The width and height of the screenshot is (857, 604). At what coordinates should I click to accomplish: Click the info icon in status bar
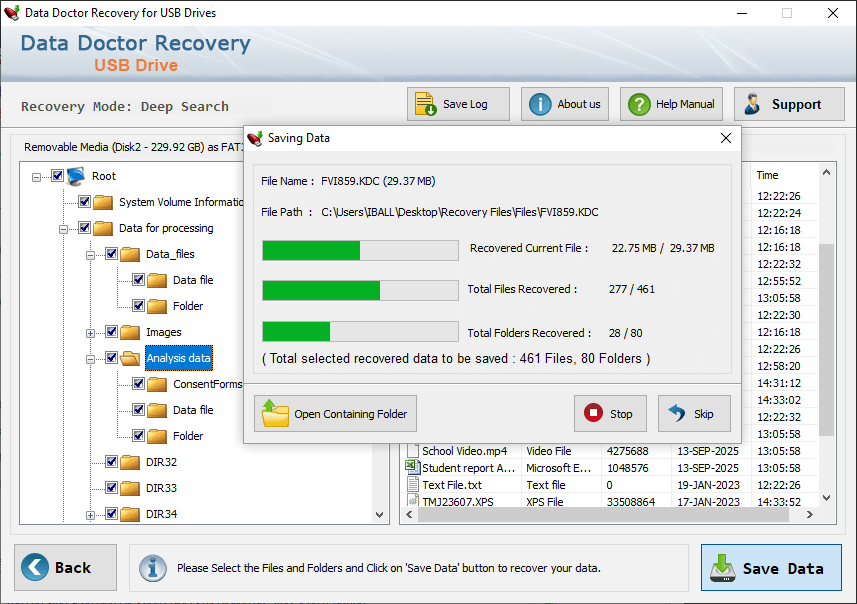point(153,568)
